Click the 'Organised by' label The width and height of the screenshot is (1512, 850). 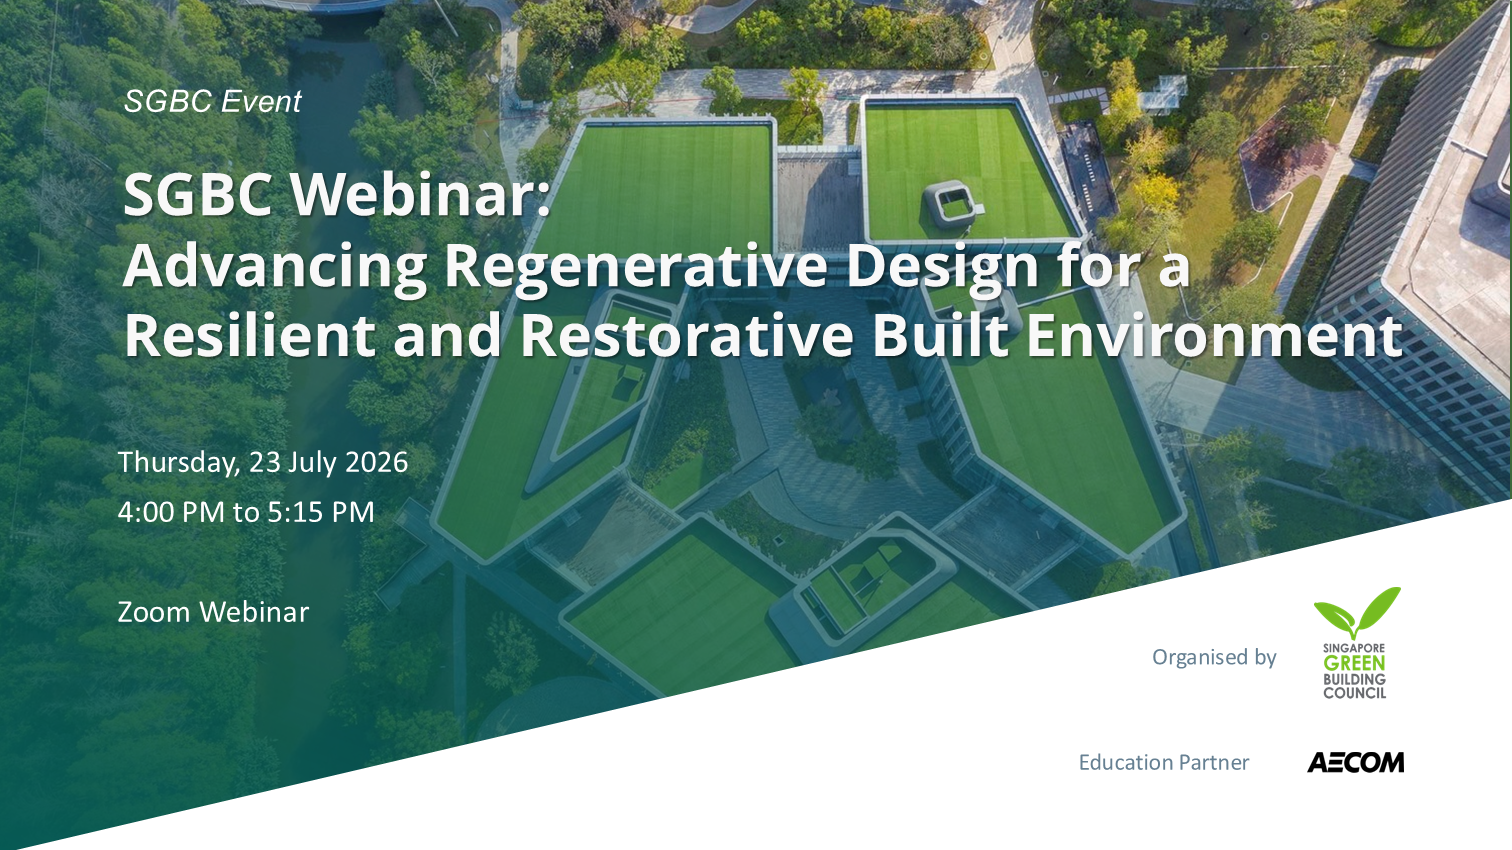1214,657
